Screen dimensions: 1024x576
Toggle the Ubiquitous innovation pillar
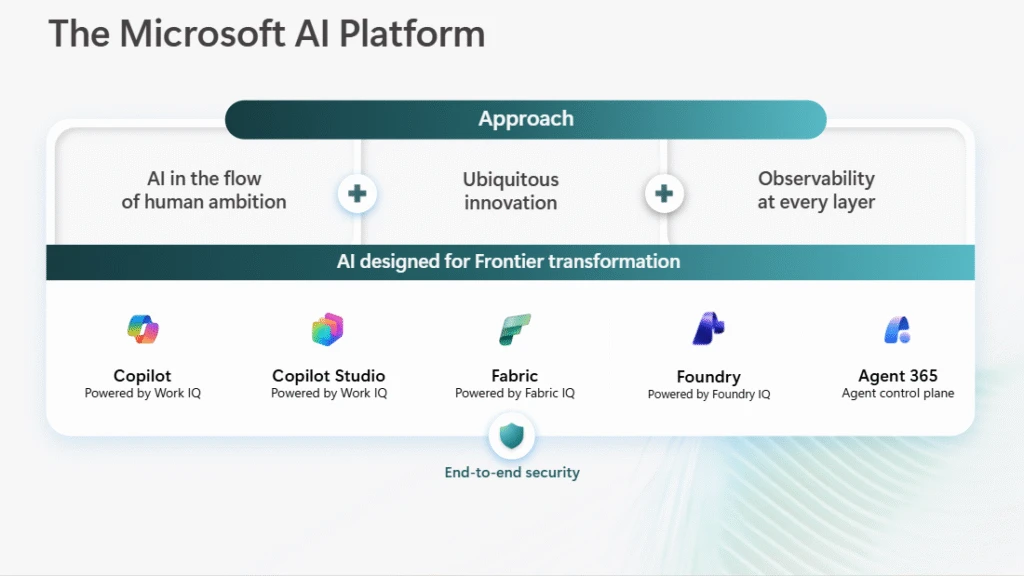[x=510, y=191]
